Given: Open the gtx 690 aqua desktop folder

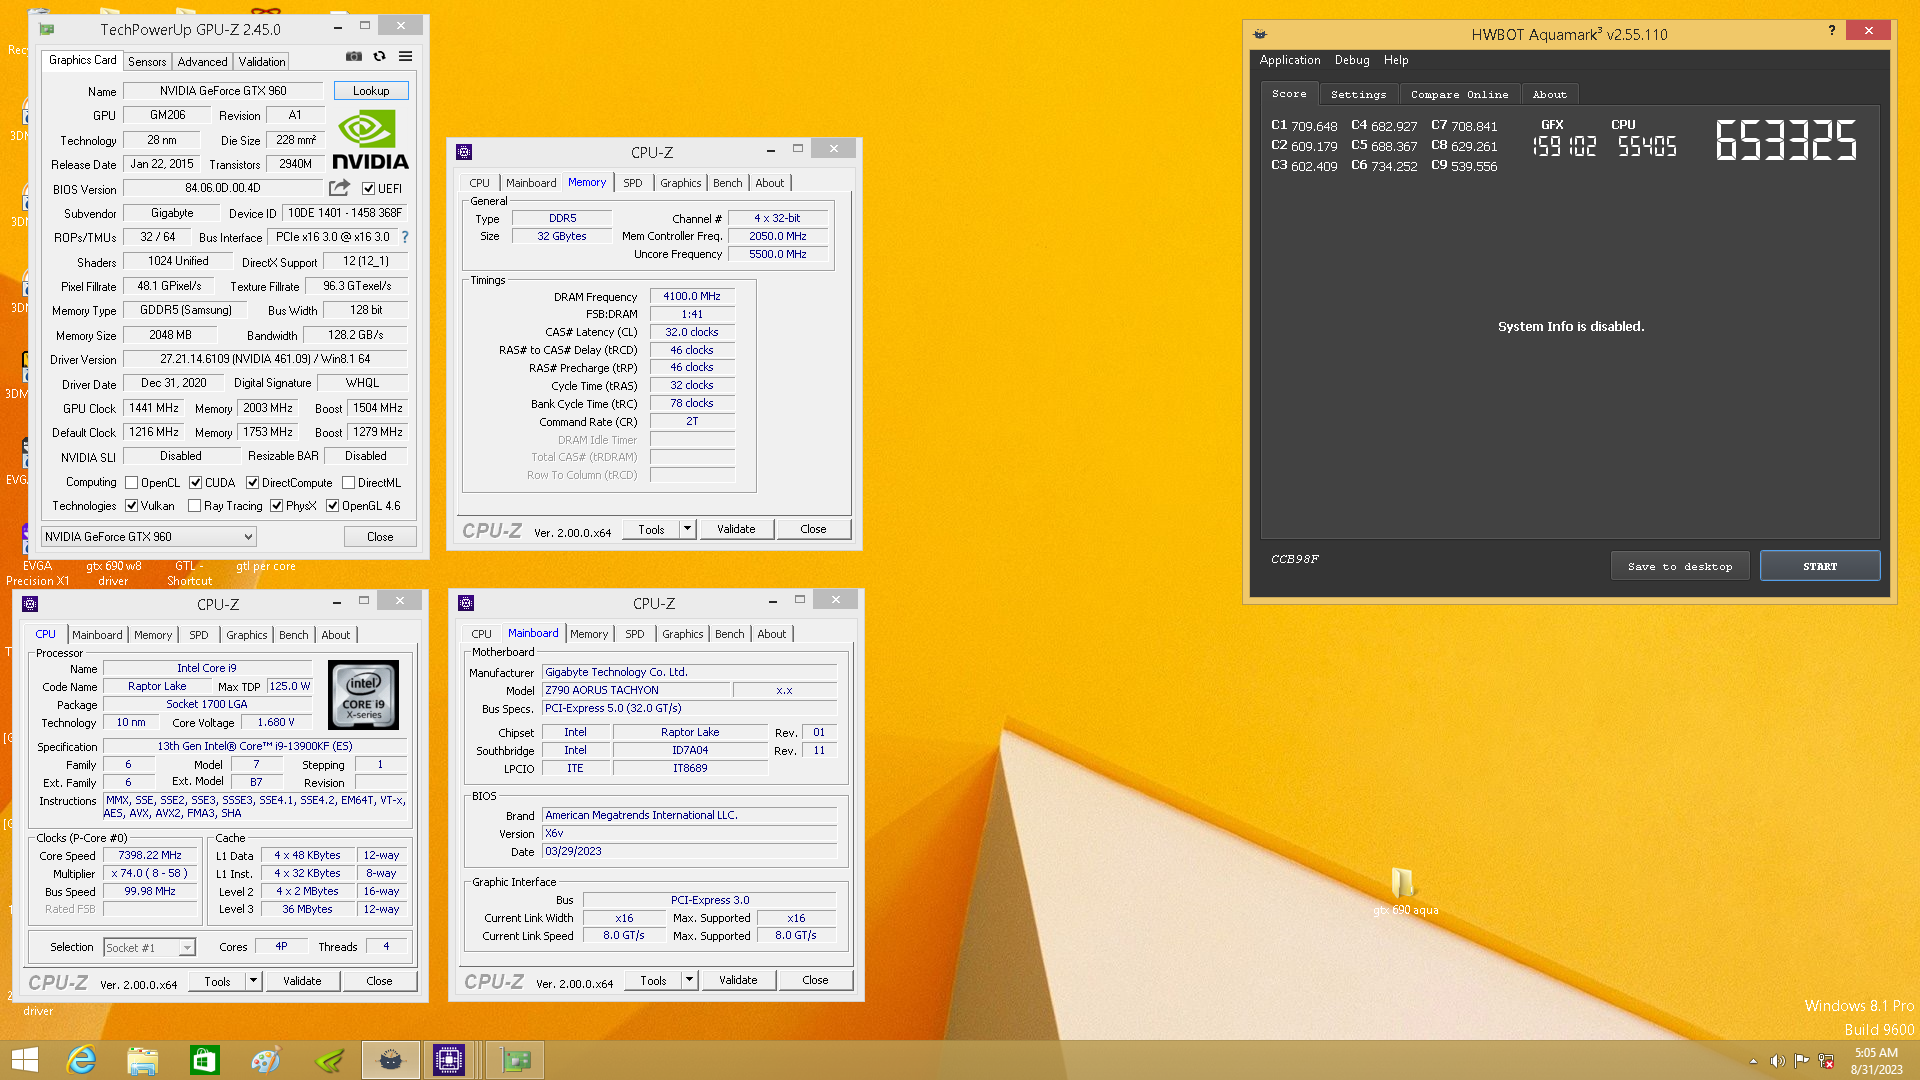Looking at the screenshot, I should coord(1404,890).
